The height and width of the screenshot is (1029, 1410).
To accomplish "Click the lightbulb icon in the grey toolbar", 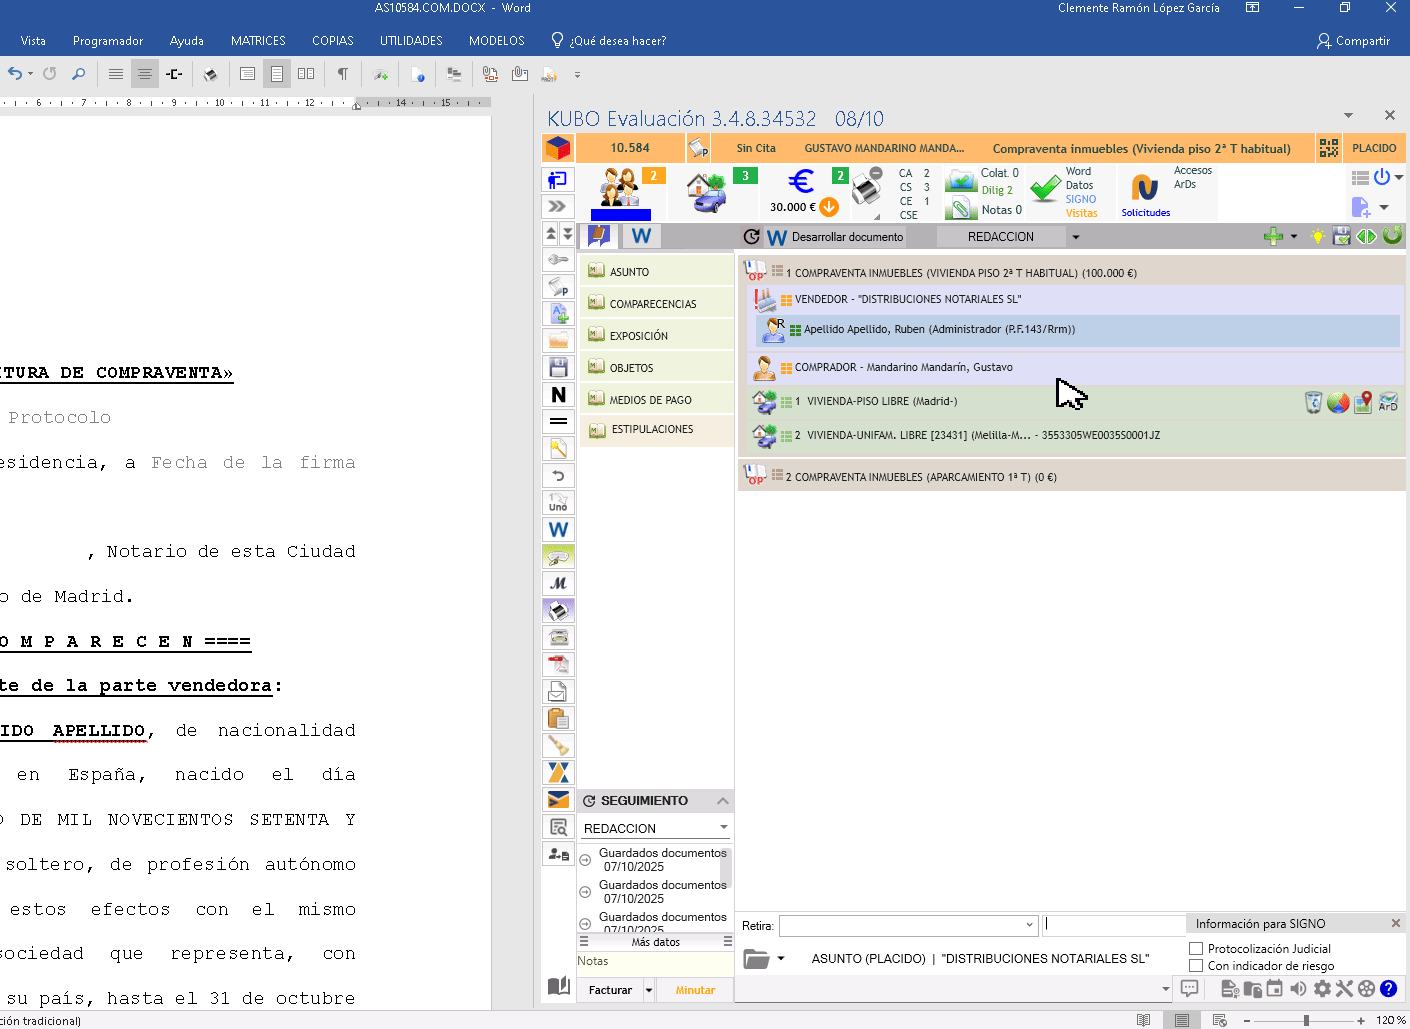I will (1318, 237).
